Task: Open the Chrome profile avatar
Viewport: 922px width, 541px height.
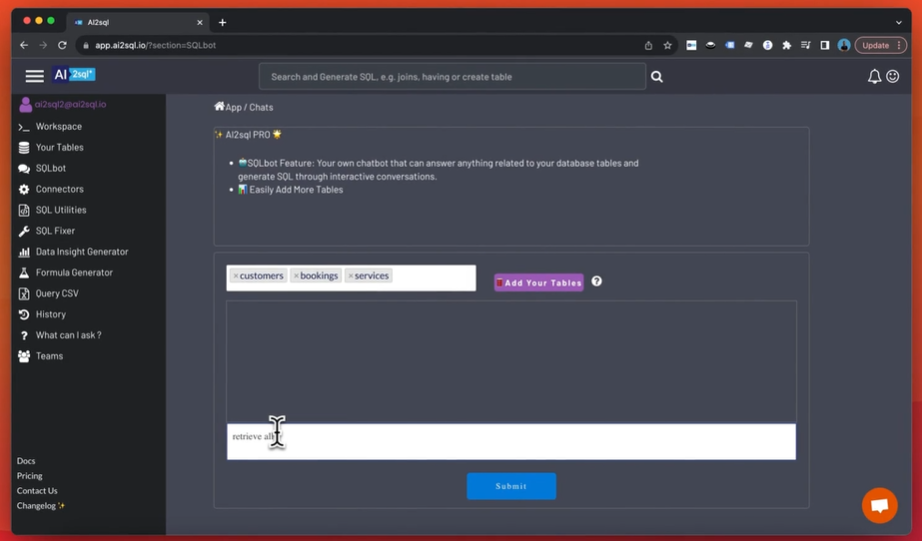Action: point(844,45)
